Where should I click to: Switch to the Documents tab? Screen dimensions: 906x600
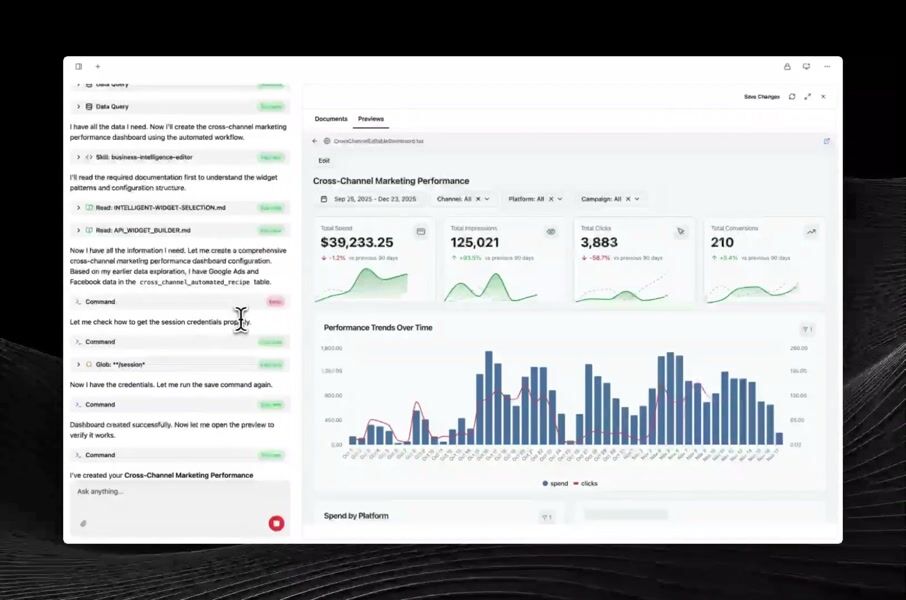(331, 119)
